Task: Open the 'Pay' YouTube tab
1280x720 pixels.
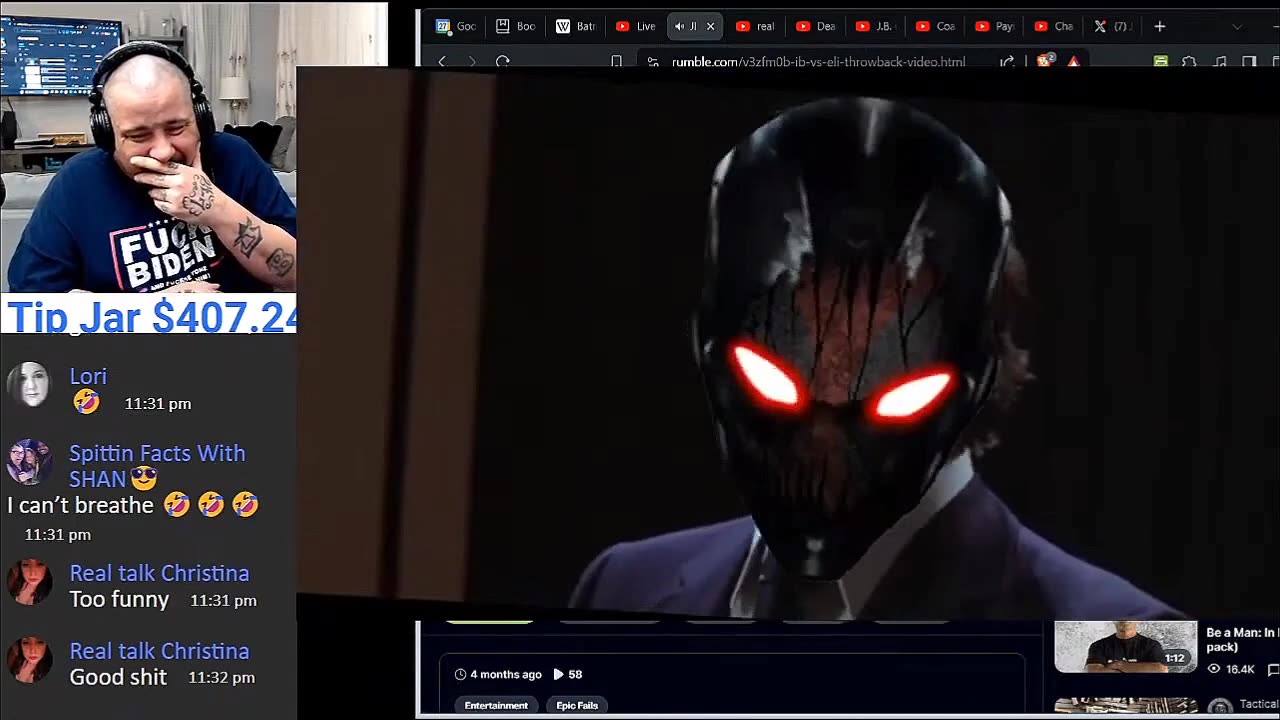Action: pos(996,26)
